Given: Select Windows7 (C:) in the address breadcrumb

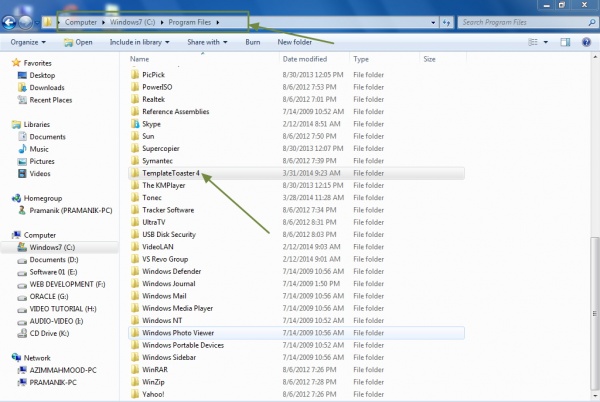Looking at the screenshot, I should point(132,23).
